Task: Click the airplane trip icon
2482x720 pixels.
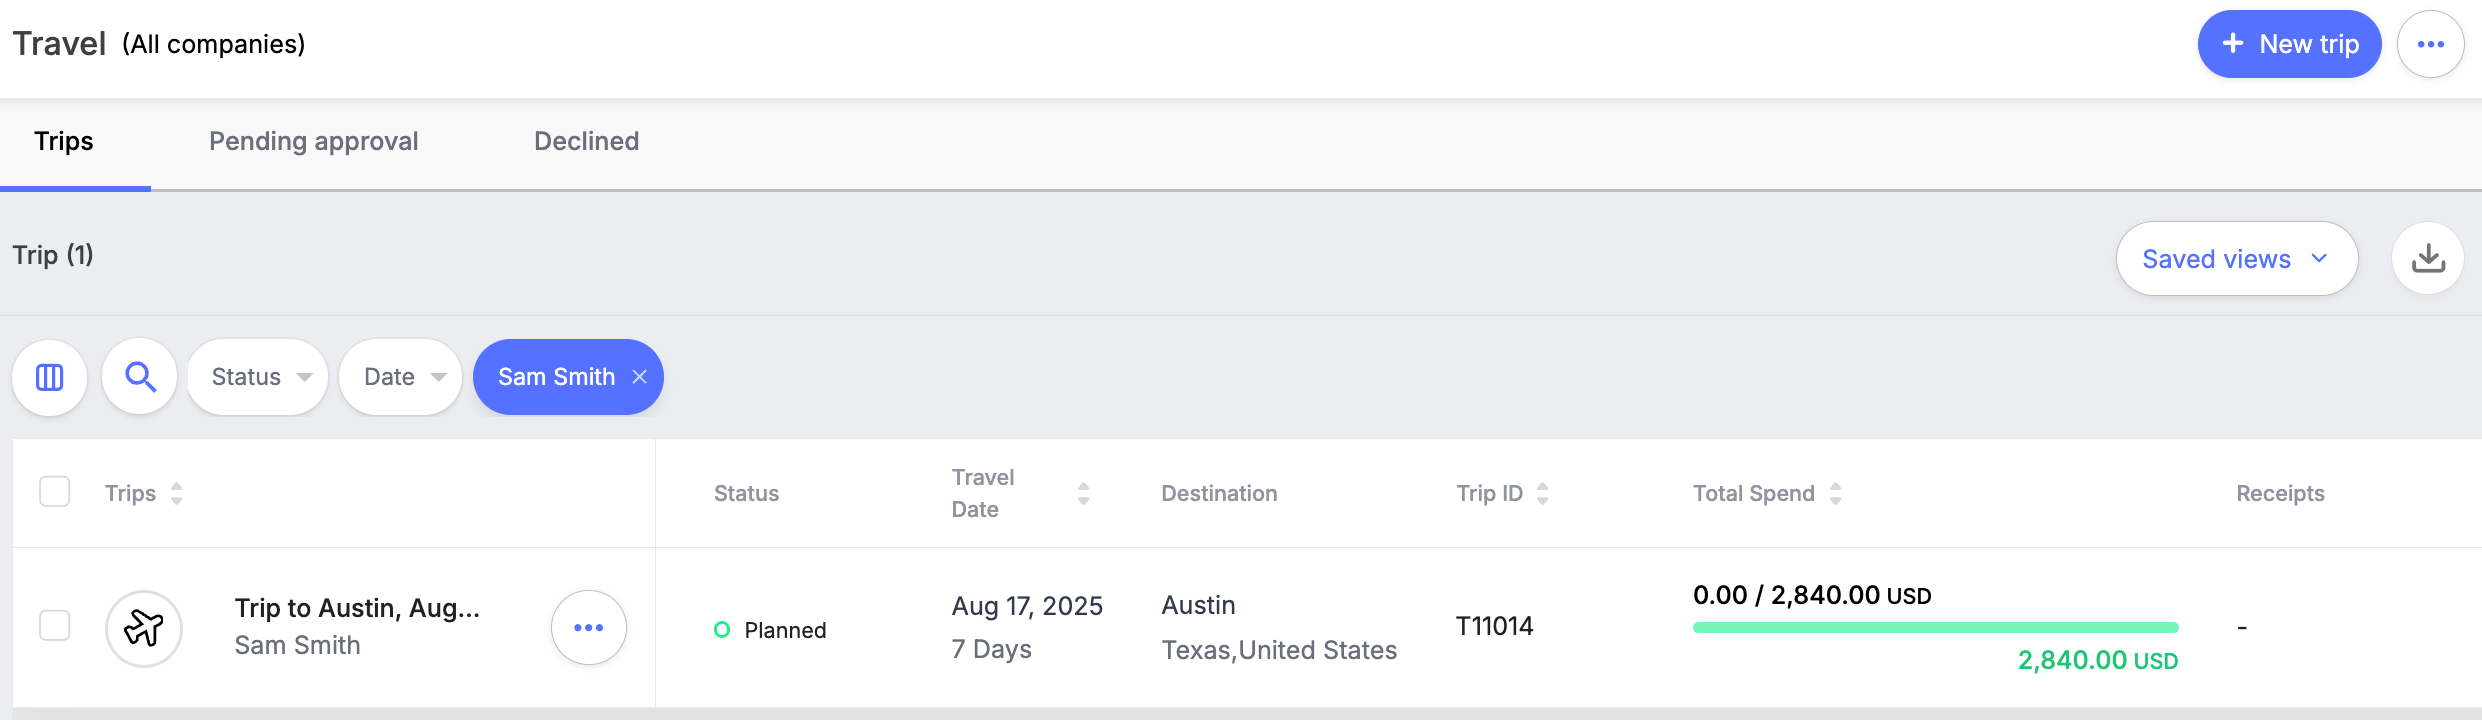Action: click(144, 628)
